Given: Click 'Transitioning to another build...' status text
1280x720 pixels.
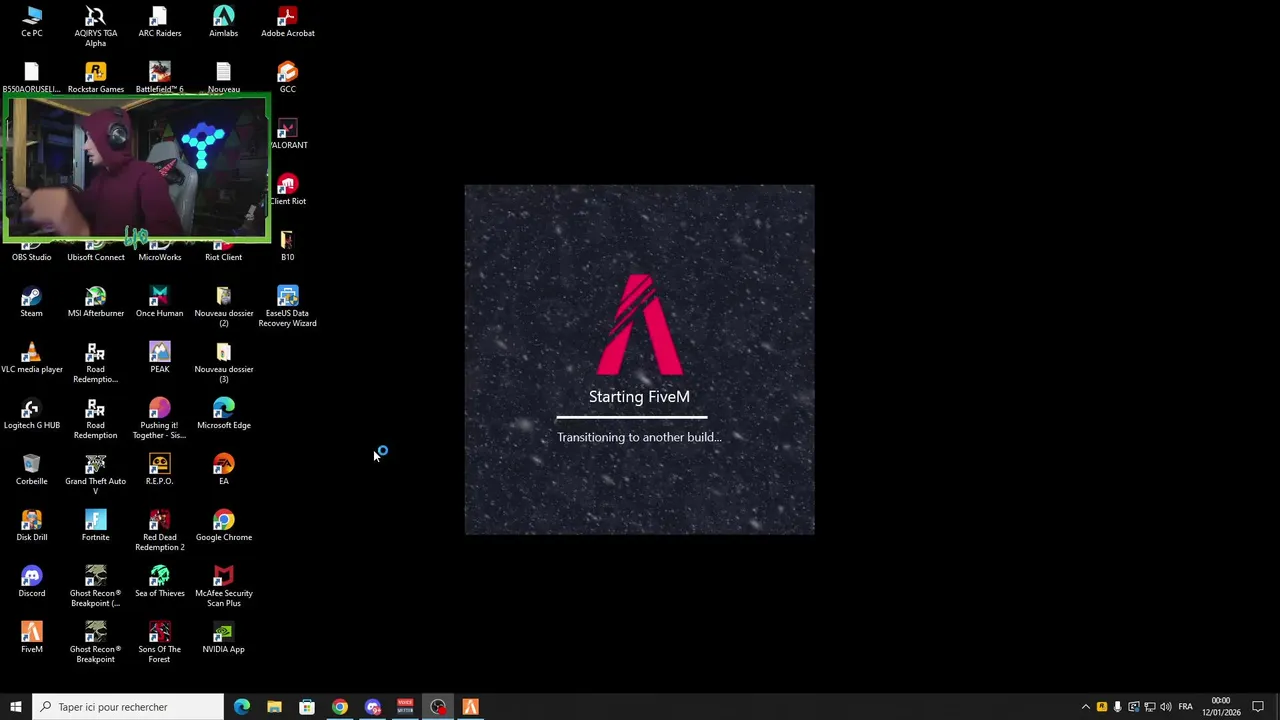Looking at the screenshot, I should coord(639,437).
